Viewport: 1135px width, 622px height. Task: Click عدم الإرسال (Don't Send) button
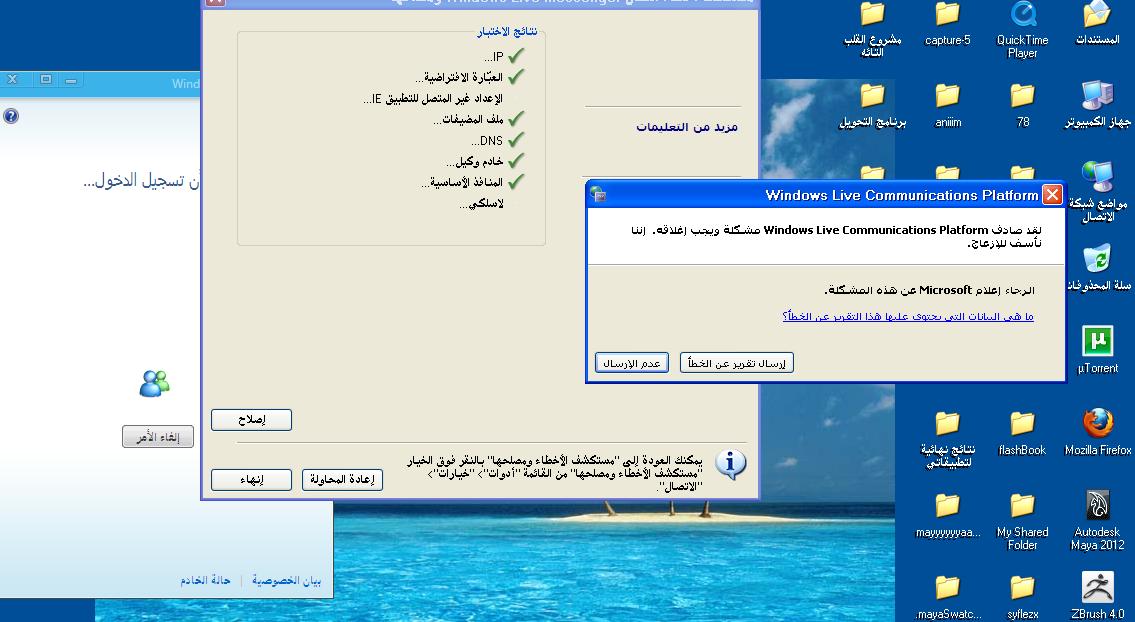click(x=632, y=363)
